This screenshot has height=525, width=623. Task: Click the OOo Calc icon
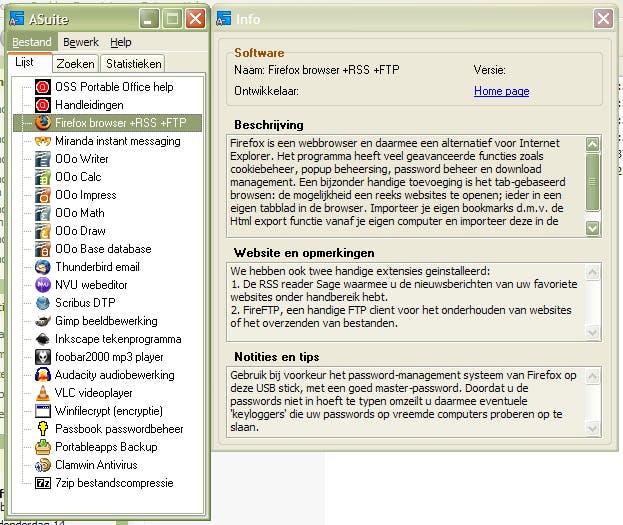click(43, 177)
